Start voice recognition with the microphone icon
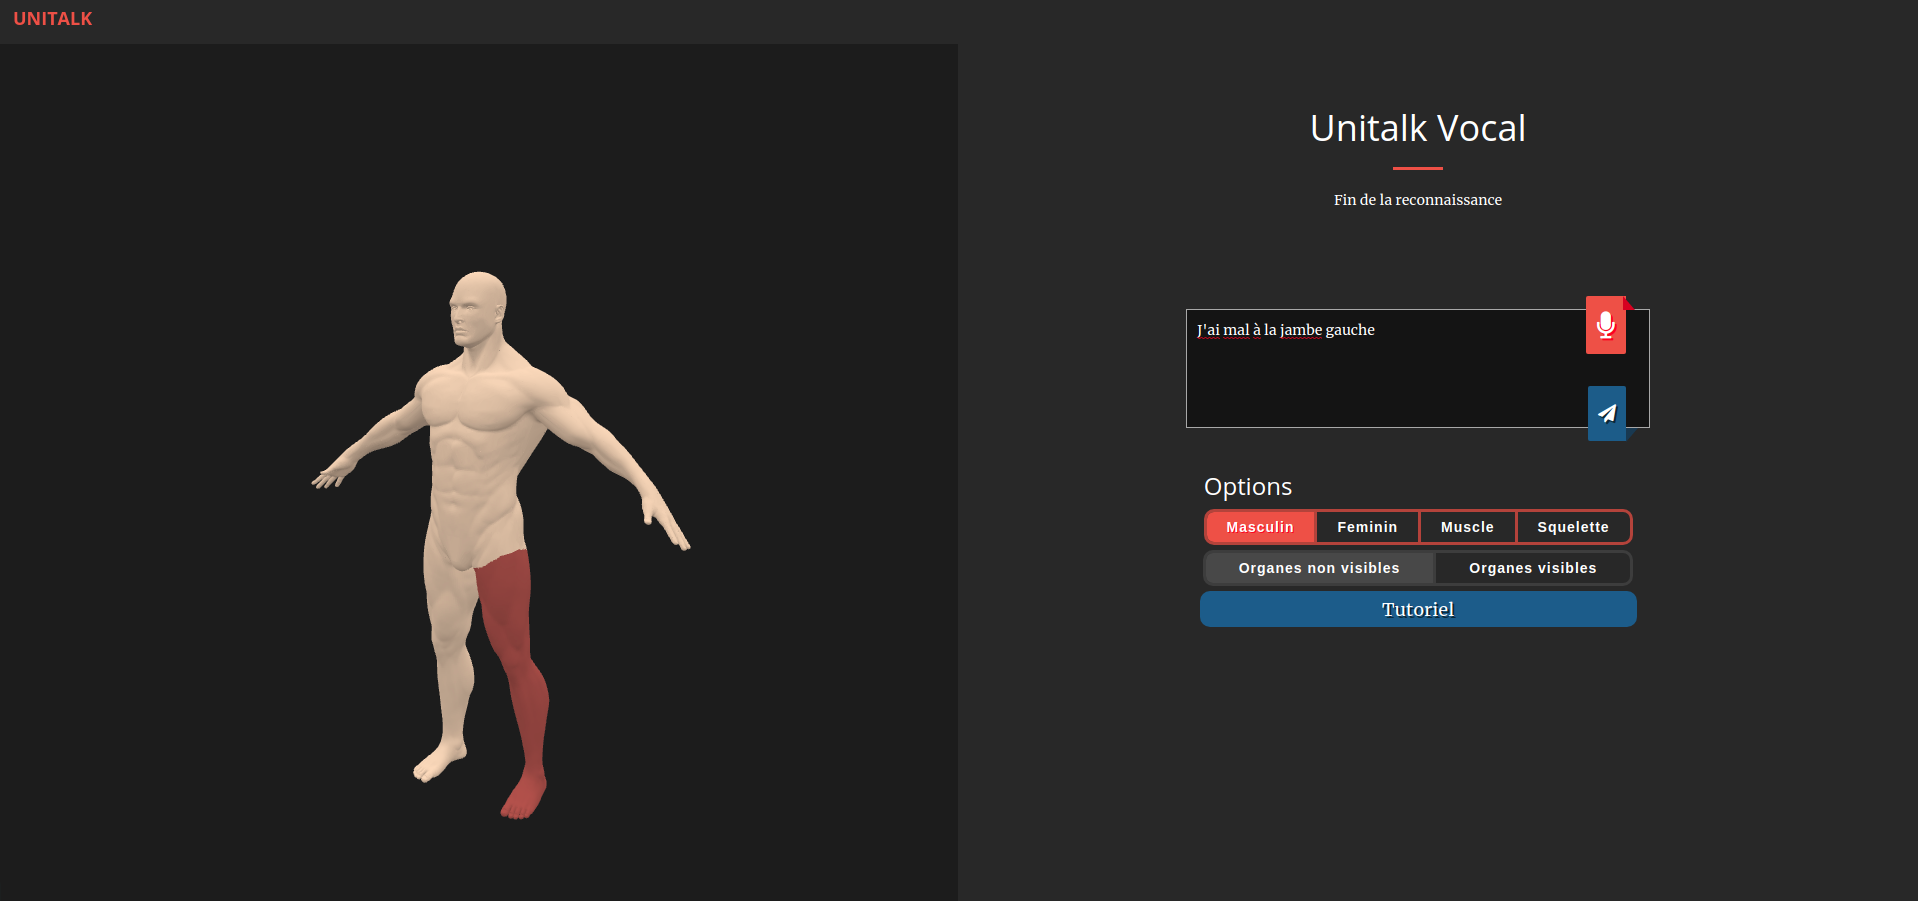1918x901 pixels. point(1605,325)
